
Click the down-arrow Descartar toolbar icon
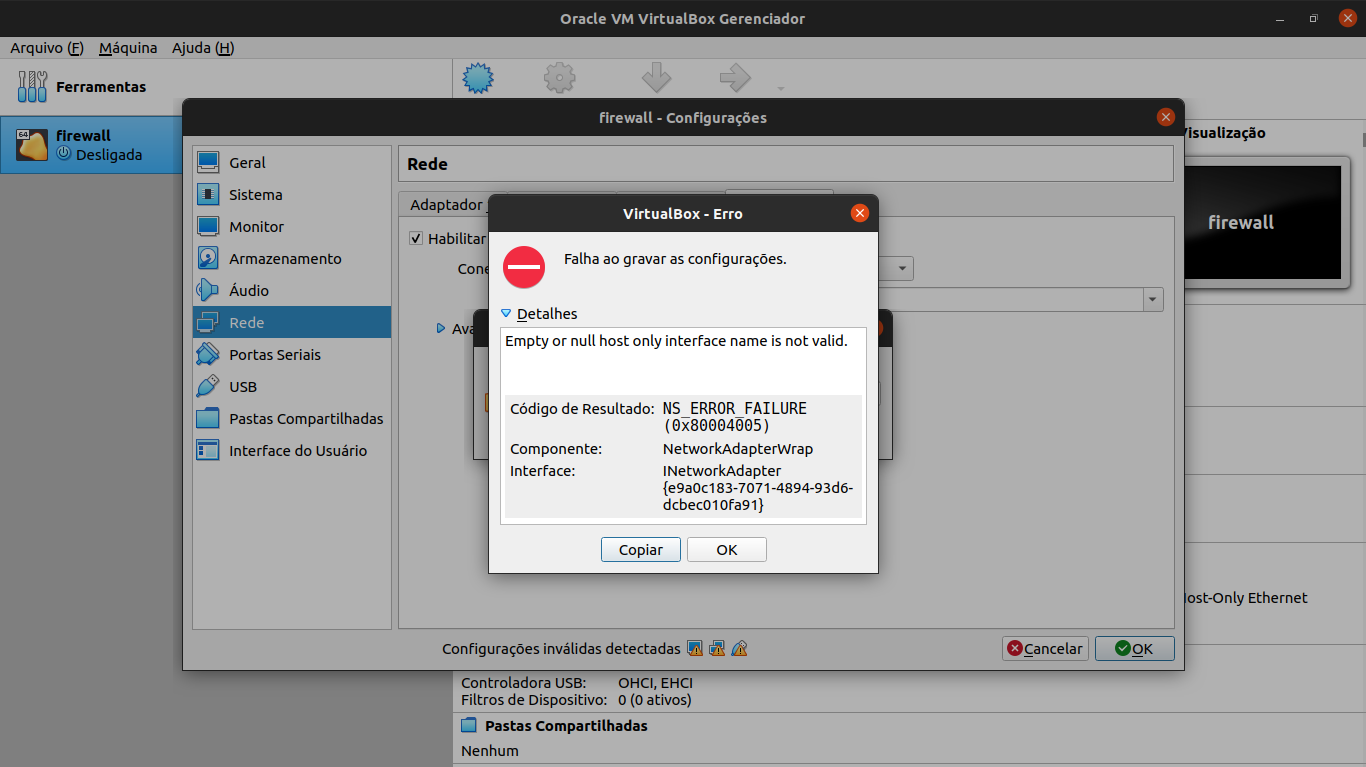[656, 78]
